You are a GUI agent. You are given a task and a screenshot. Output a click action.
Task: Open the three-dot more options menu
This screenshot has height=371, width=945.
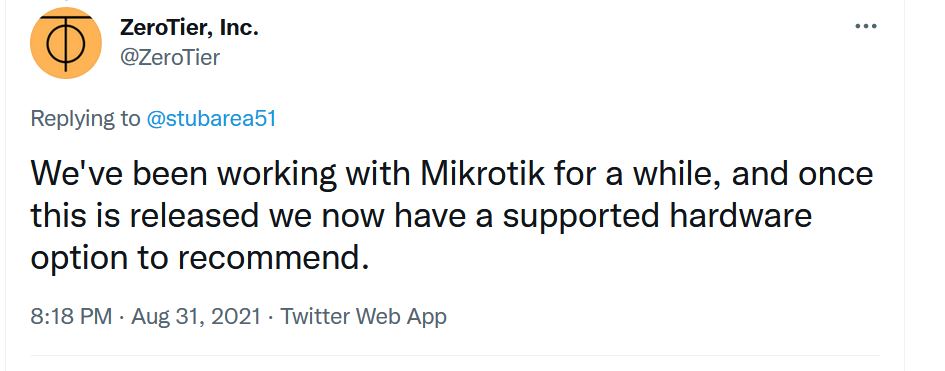(866, 26)
